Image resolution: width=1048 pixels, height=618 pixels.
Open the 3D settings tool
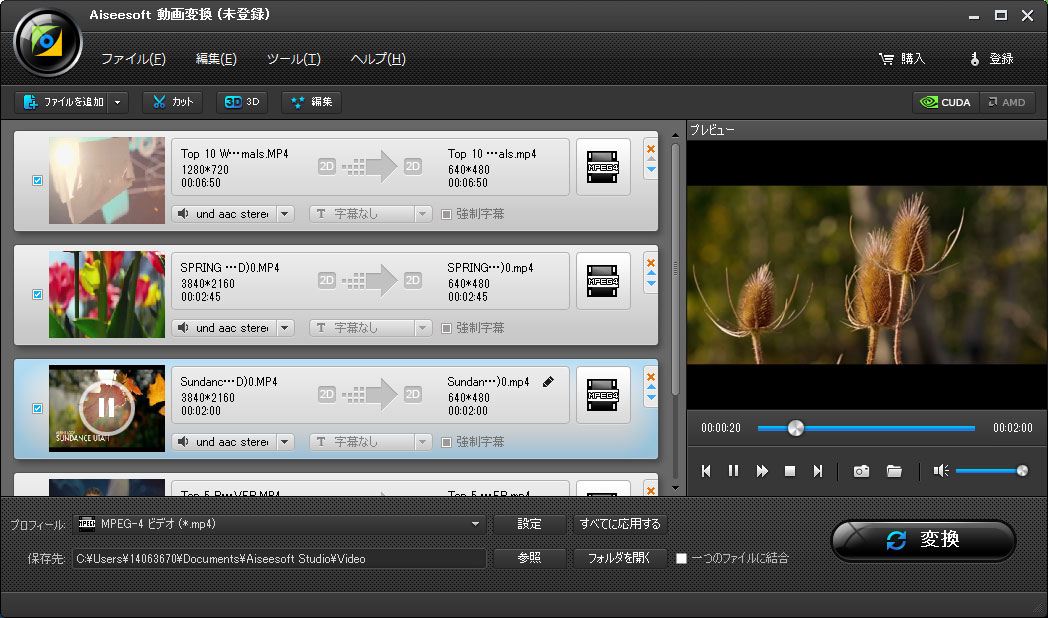[x=242, y=102]
